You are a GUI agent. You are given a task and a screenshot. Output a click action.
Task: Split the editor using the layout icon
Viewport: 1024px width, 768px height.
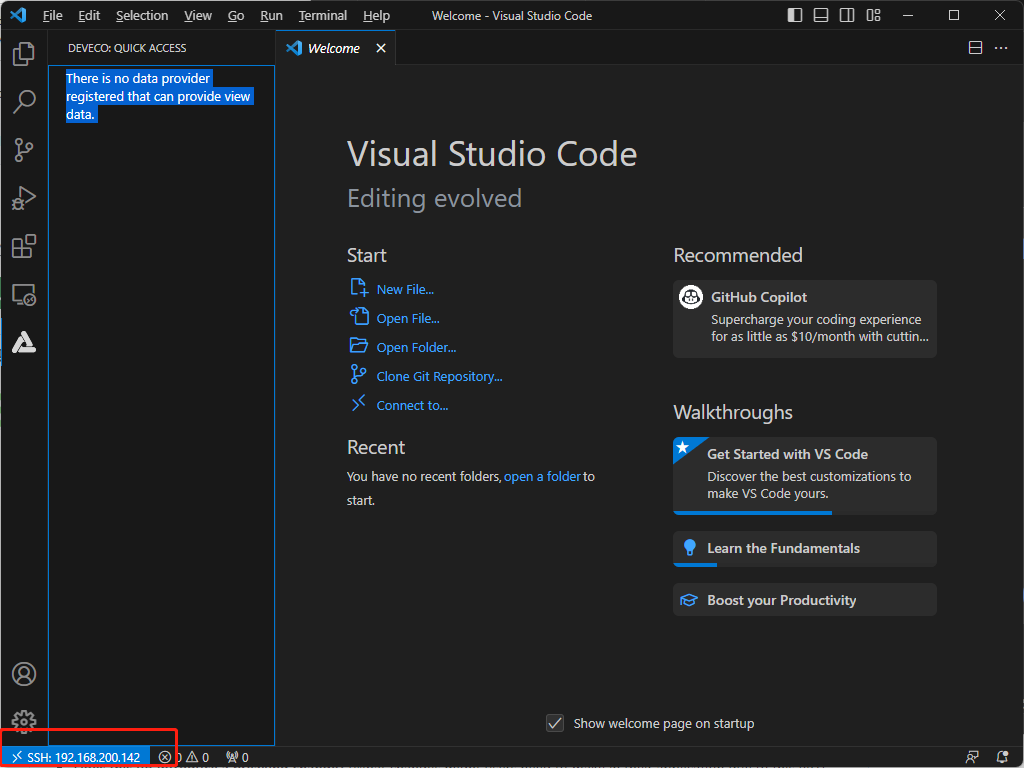coord(975,48)
